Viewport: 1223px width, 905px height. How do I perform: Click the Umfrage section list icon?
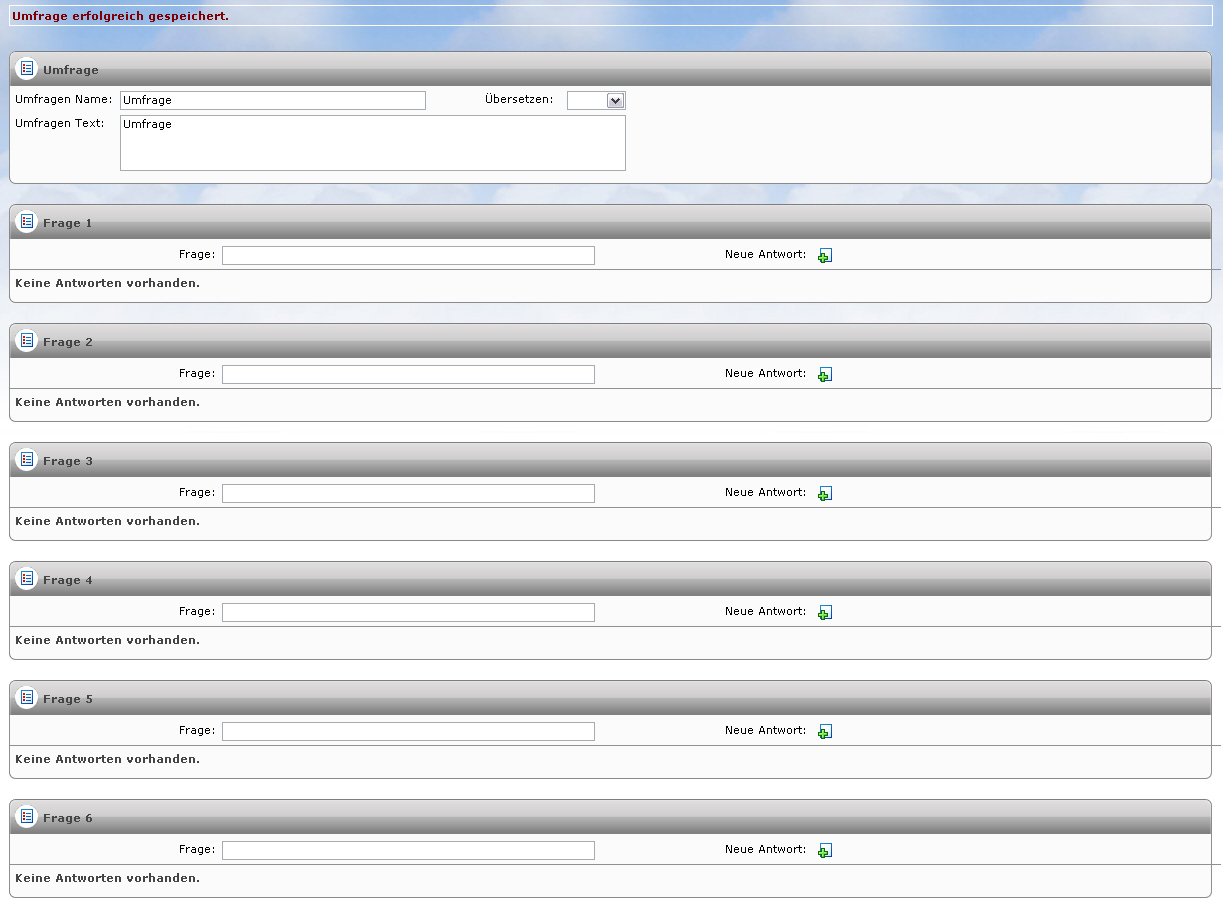27,68
